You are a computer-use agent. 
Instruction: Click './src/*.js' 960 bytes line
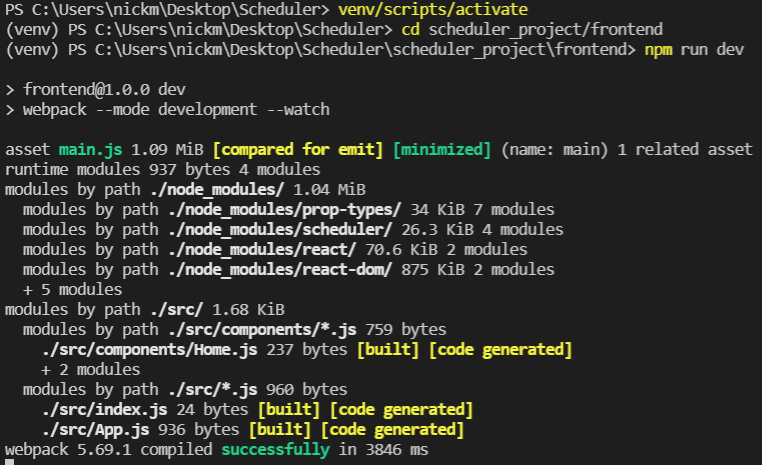[x=185, y=390]
